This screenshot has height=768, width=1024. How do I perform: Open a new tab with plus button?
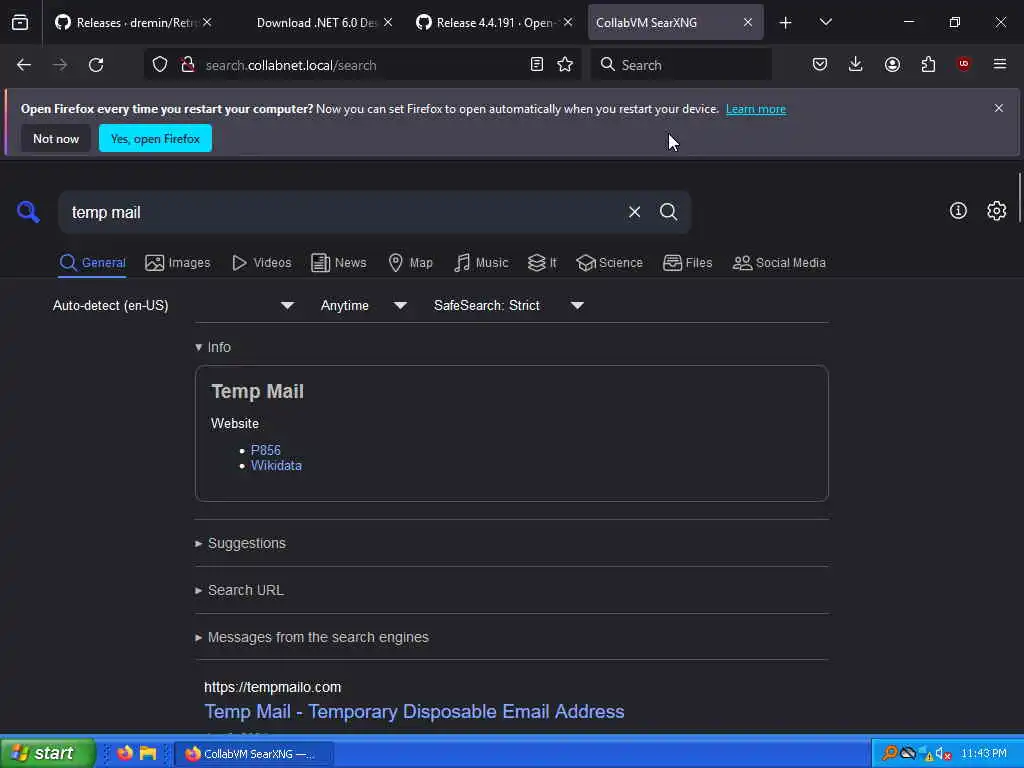785,23
